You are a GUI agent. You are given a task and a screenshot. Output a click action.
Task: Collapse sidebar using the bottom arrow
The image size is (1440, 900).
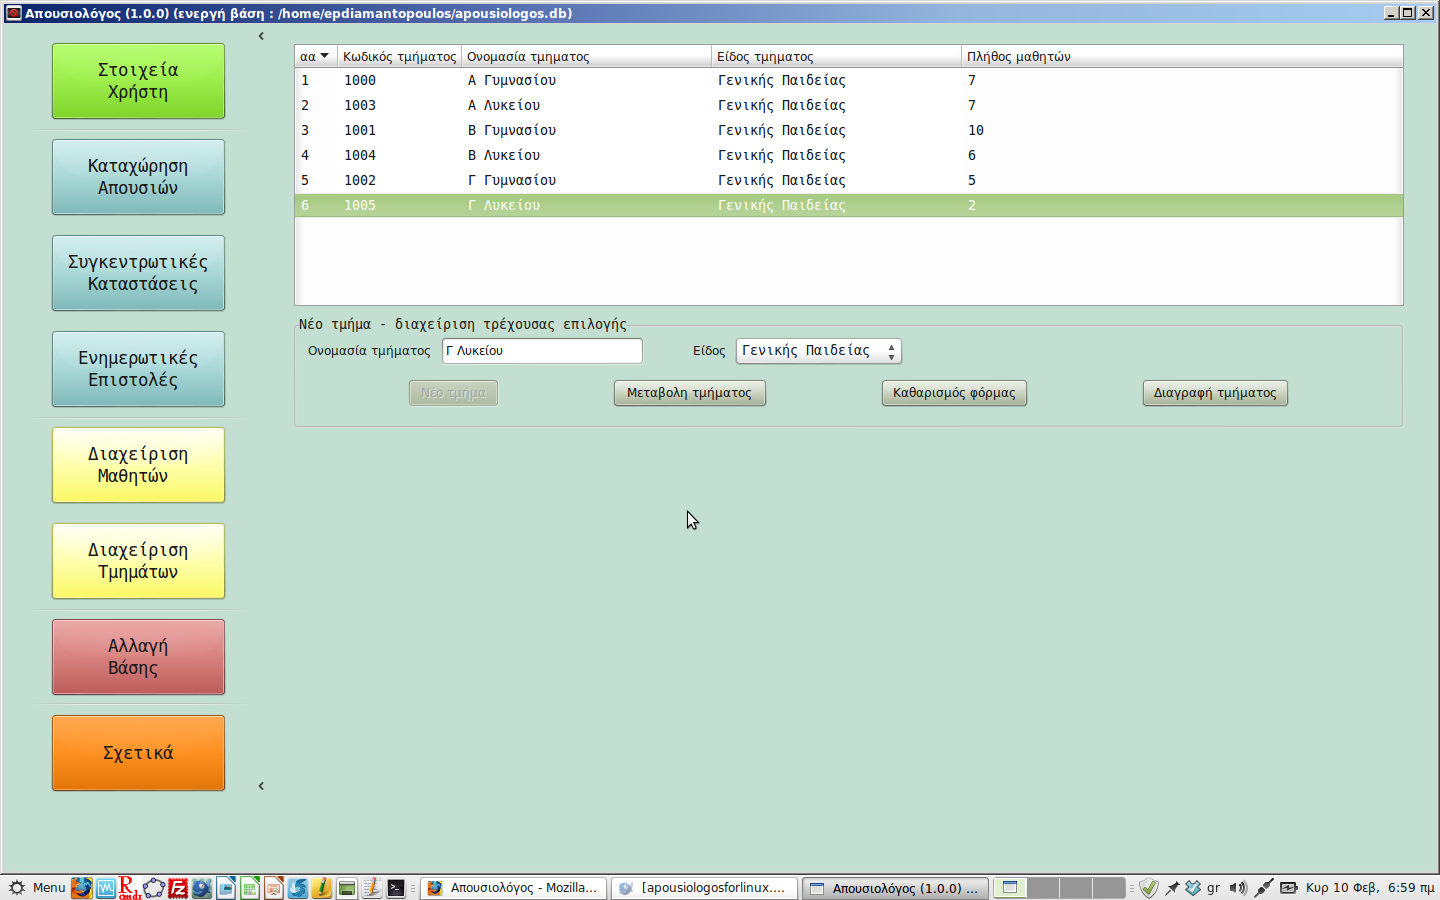point(261,786)
